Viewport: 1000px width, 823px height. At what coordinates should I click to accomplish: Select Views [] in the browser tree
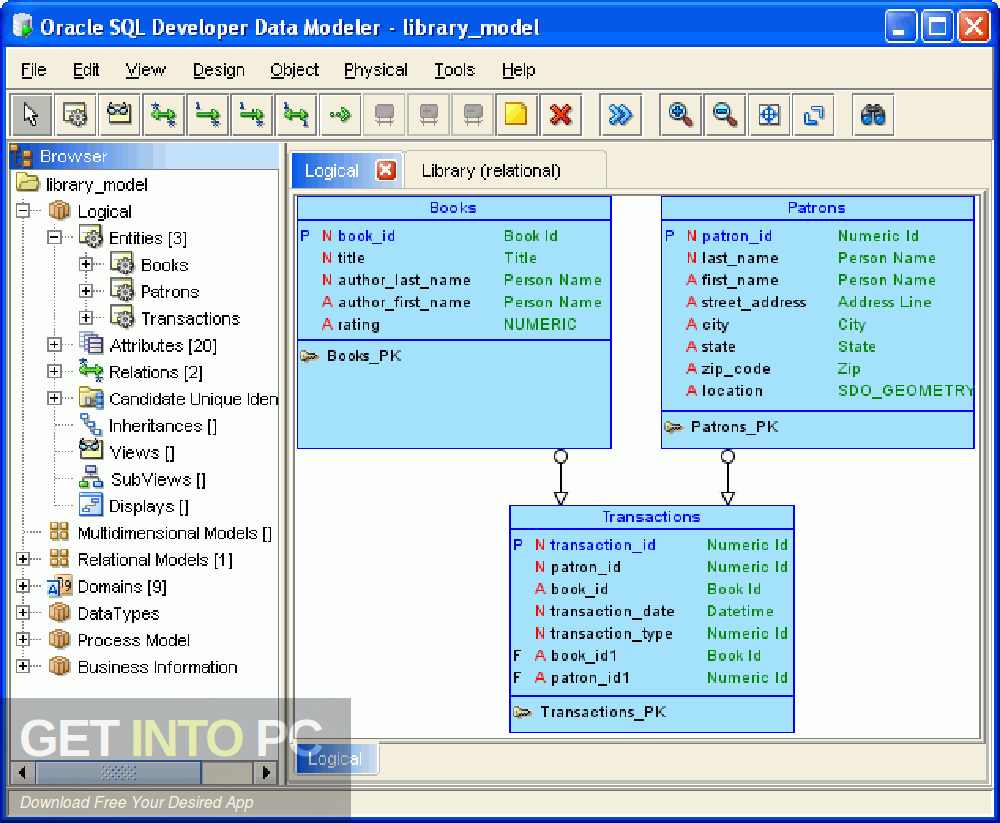142,452
